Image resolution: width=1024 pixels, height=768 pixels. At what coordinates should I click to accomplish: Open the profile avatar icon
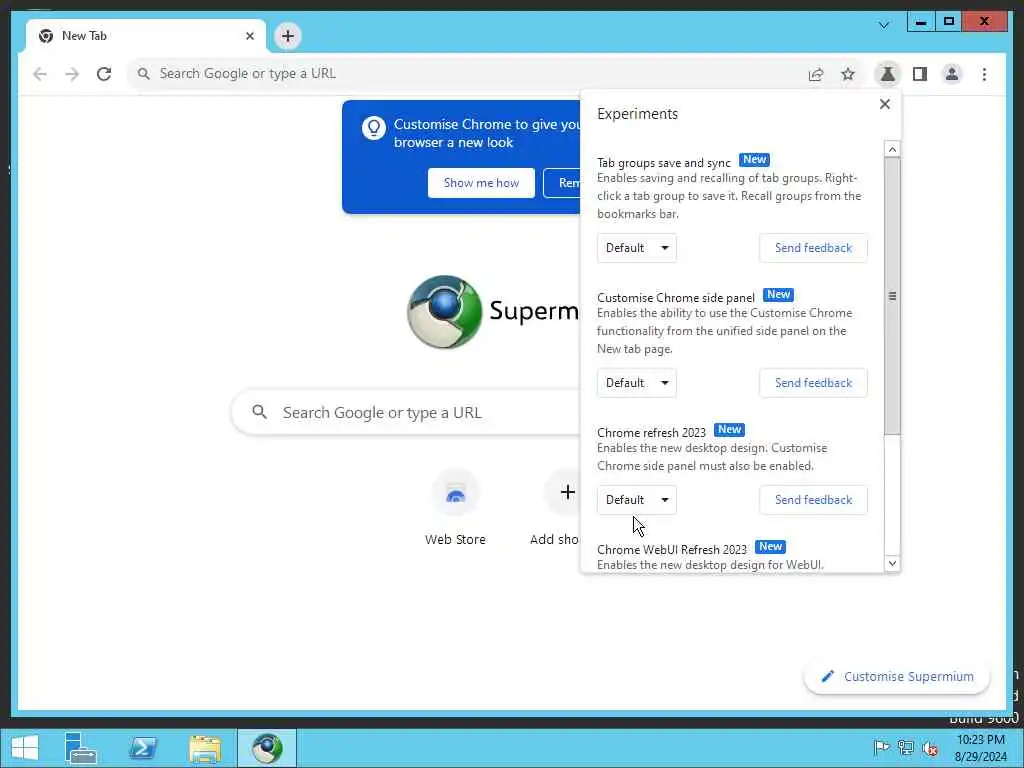(952, 74)
